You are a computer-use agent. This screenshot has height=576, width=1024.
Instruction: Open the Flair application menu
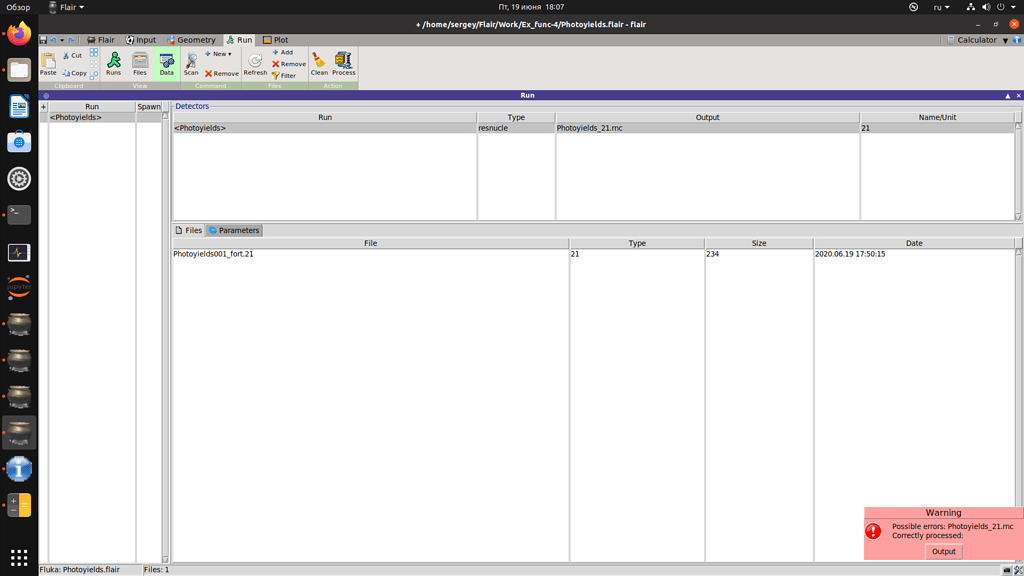pyautogui.click(x=103, y=40)
